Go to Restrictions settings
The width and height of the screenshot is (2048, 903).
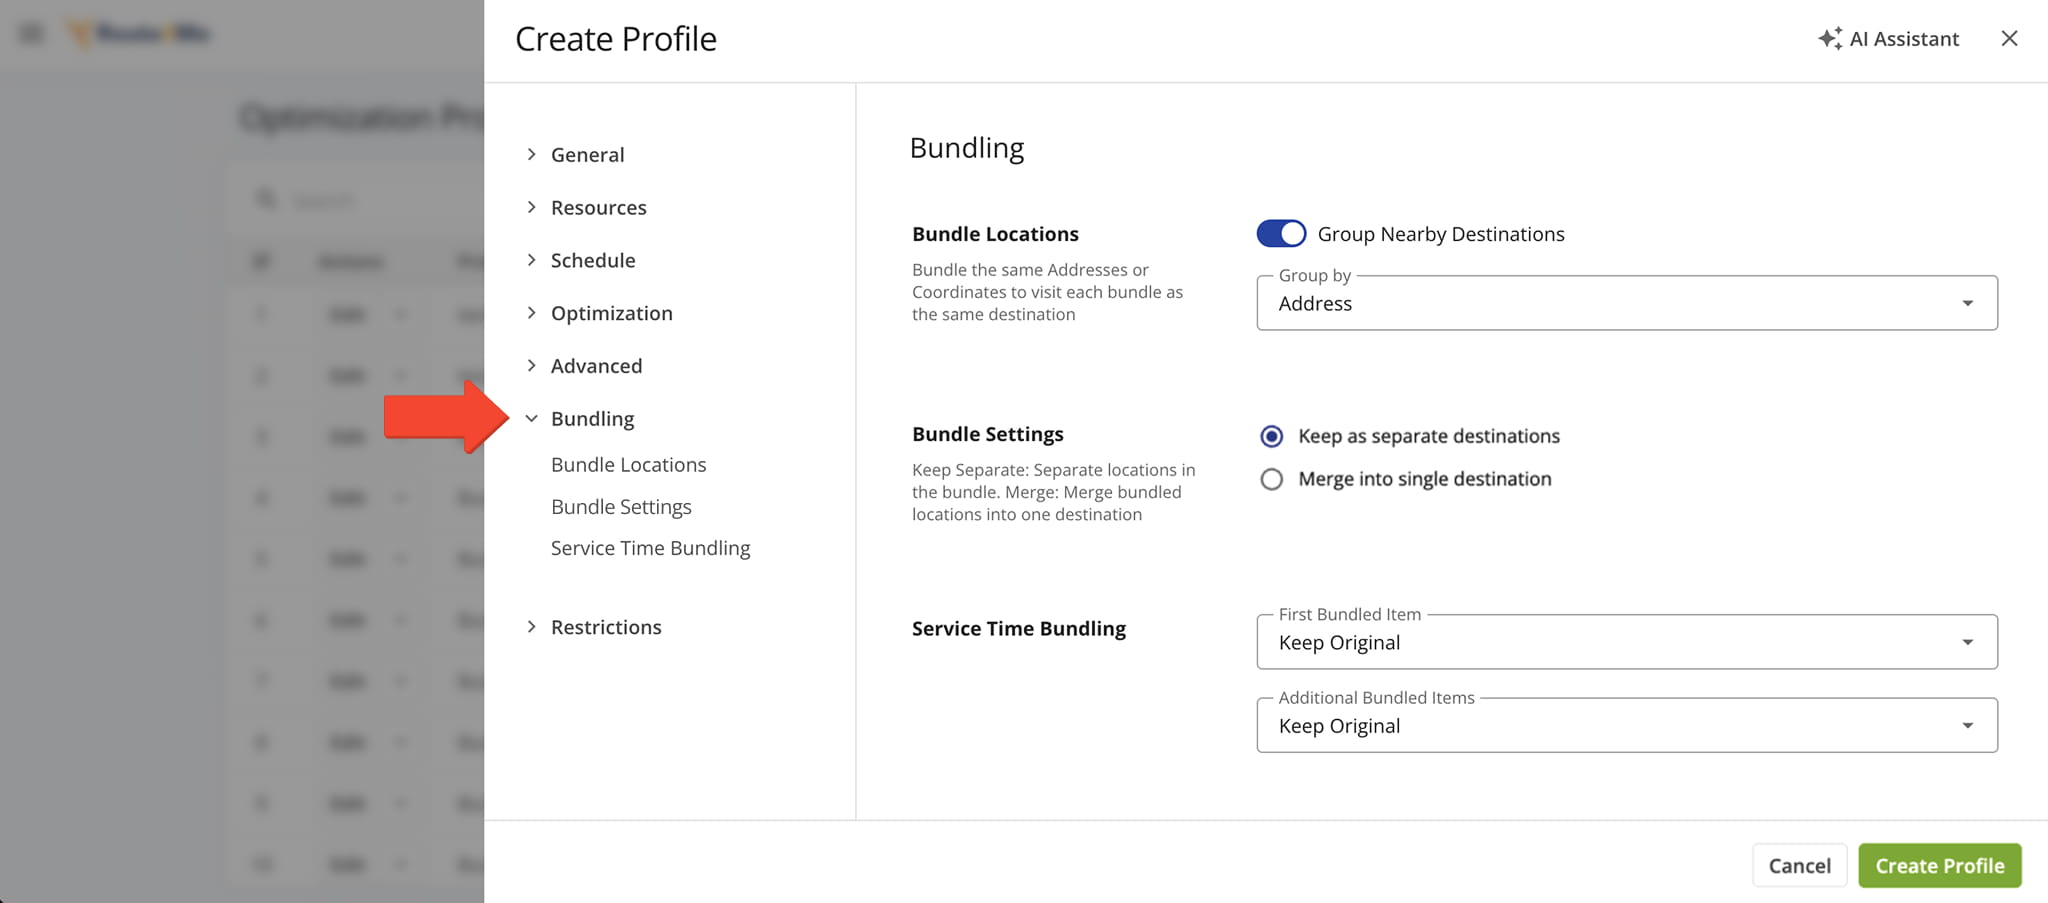(606, 627)
